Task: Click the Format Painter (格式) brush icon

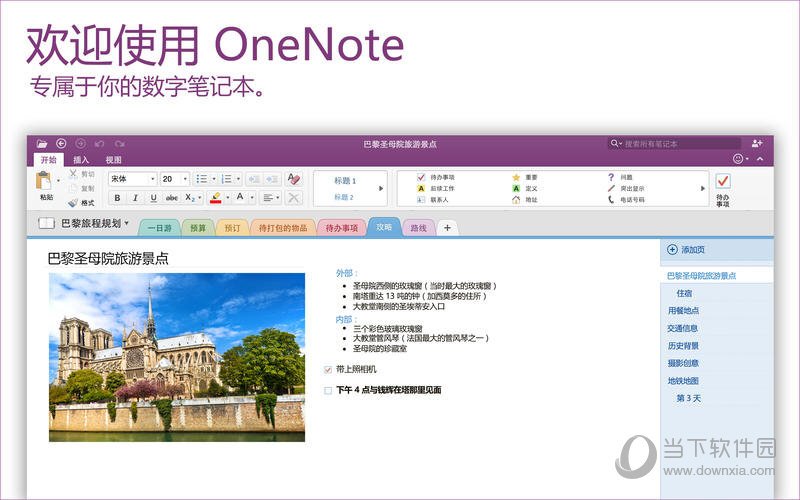Action: 73,203
